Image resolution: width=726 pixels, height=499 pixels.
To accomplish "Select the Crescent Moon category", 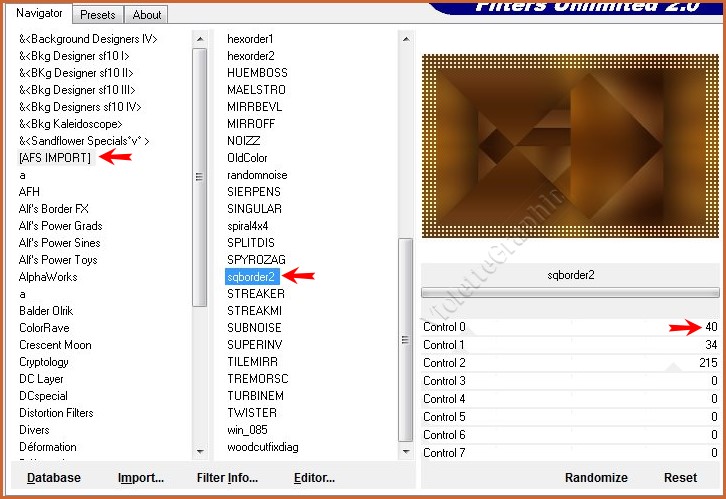I will coord(55,345).
